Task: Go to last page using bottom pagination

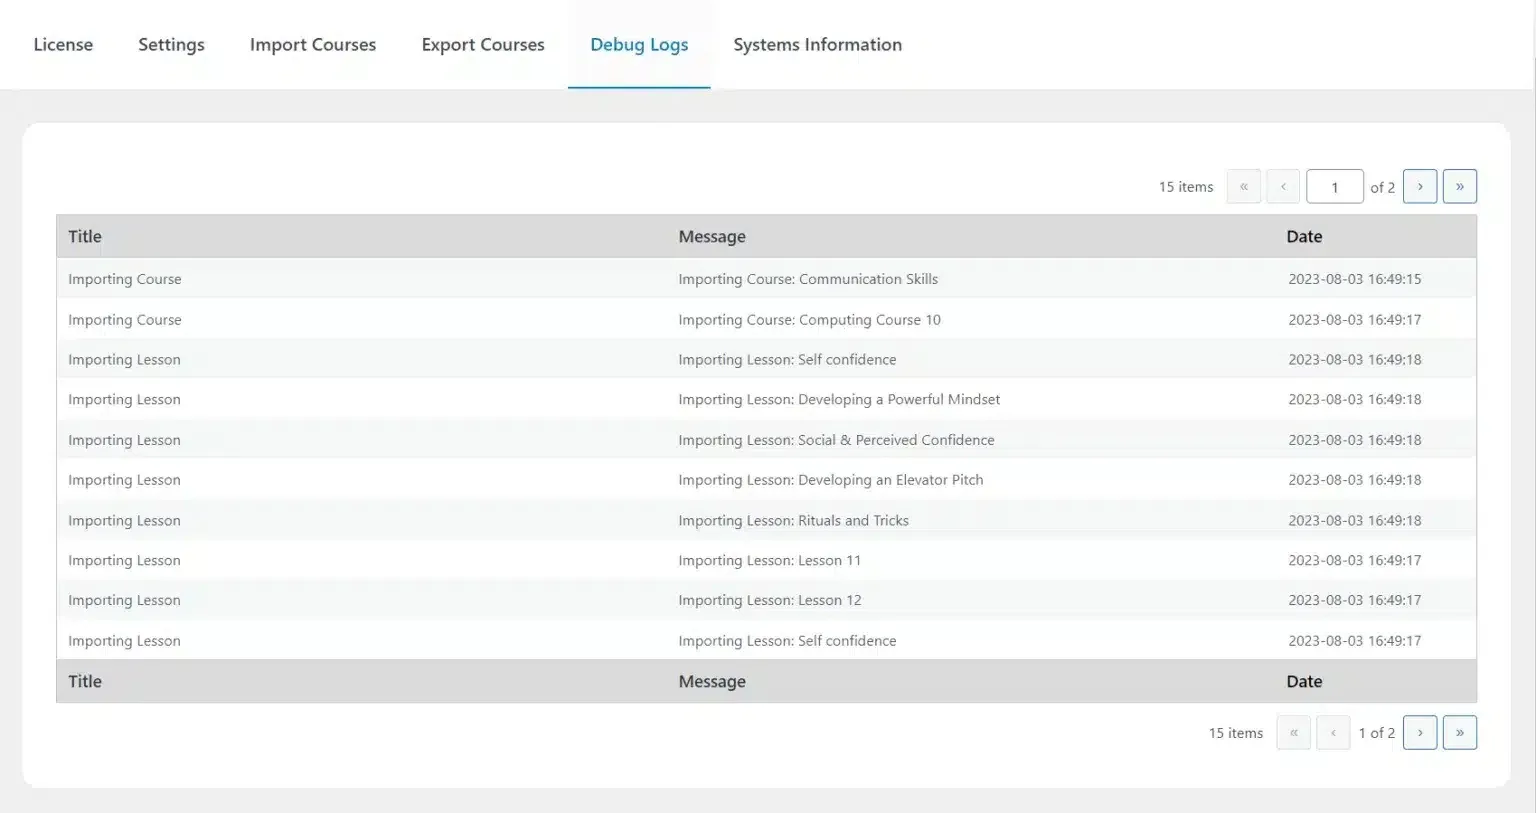Action: pos(1459,732)
